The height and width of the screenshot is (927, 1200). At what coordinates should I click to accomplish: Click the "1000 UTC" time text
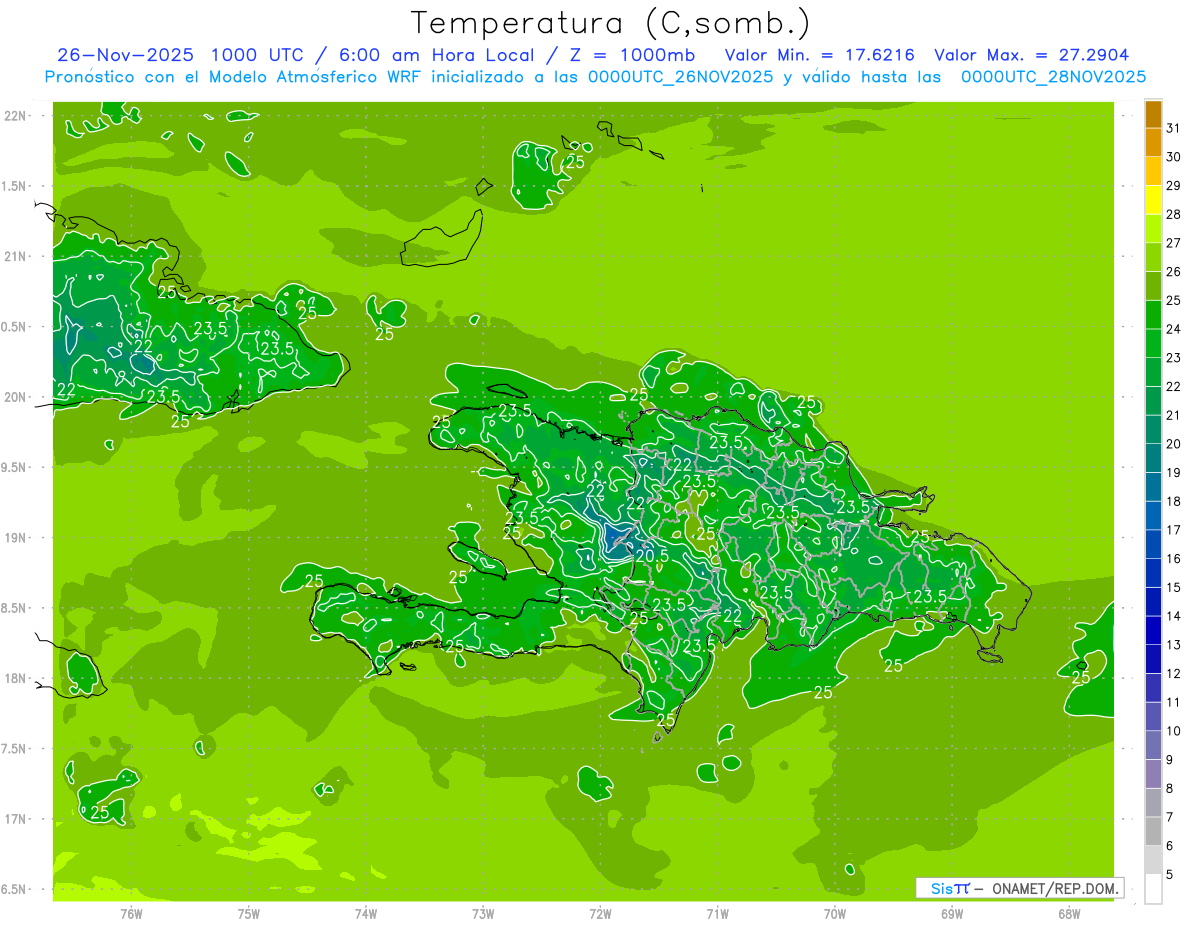[x=257, y=55]
